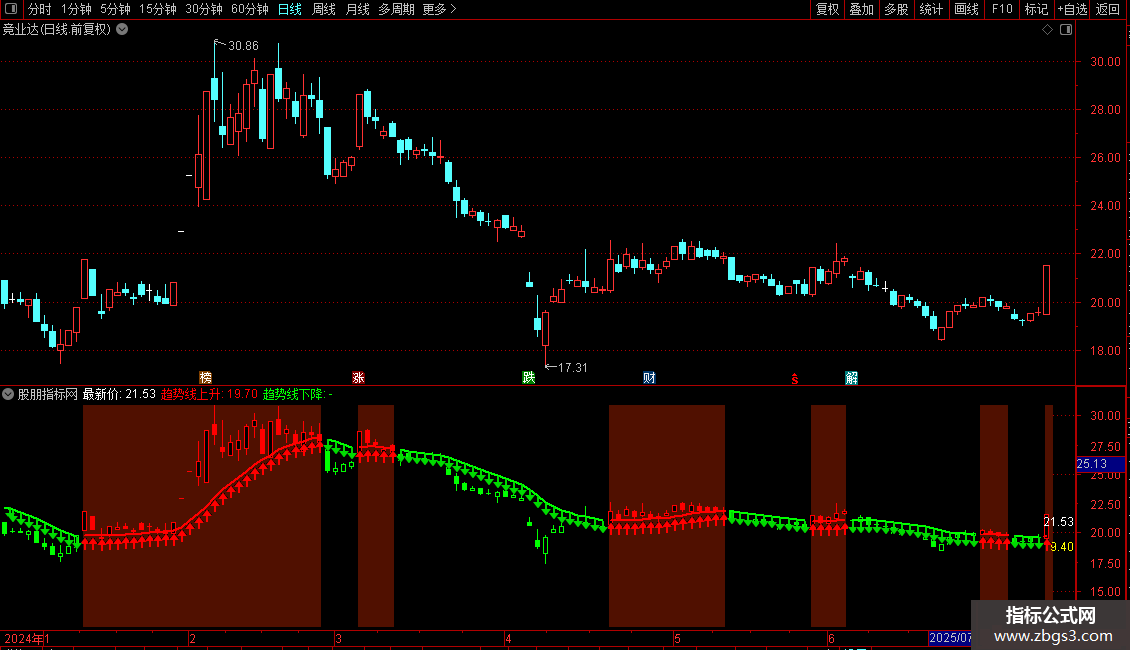
Task: Switch to 周线 weekly chart
Action: (324, 9)
